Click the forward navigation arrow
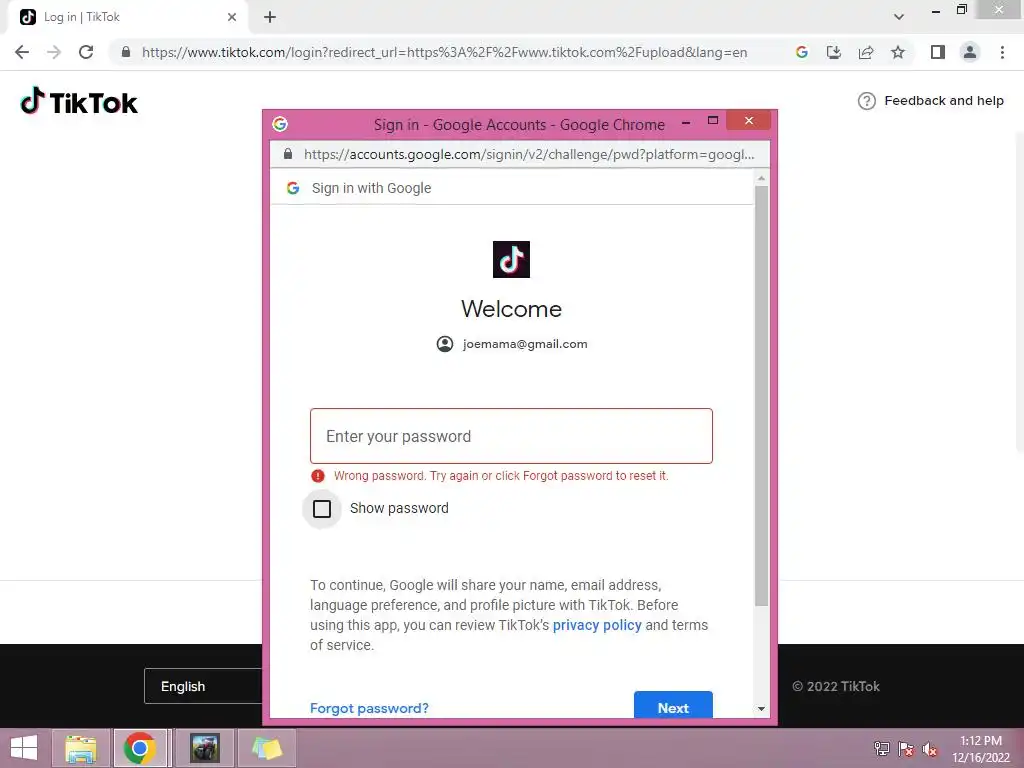 pyautogui.click(x=54, y=52)
